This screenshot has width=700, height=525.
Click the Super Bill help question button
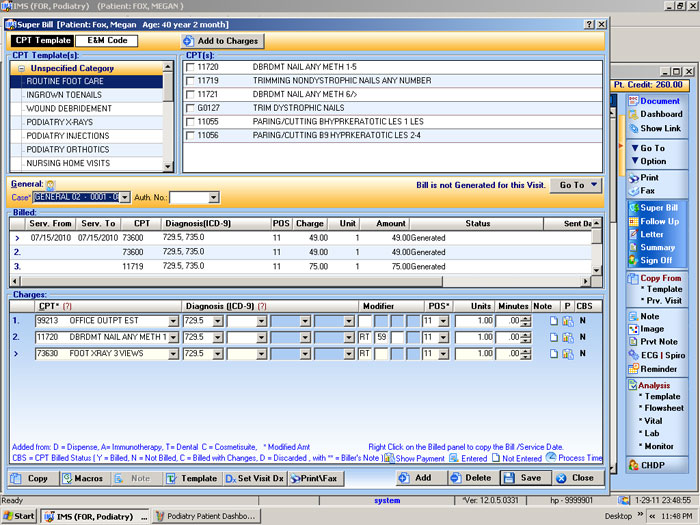coord(589,25)
